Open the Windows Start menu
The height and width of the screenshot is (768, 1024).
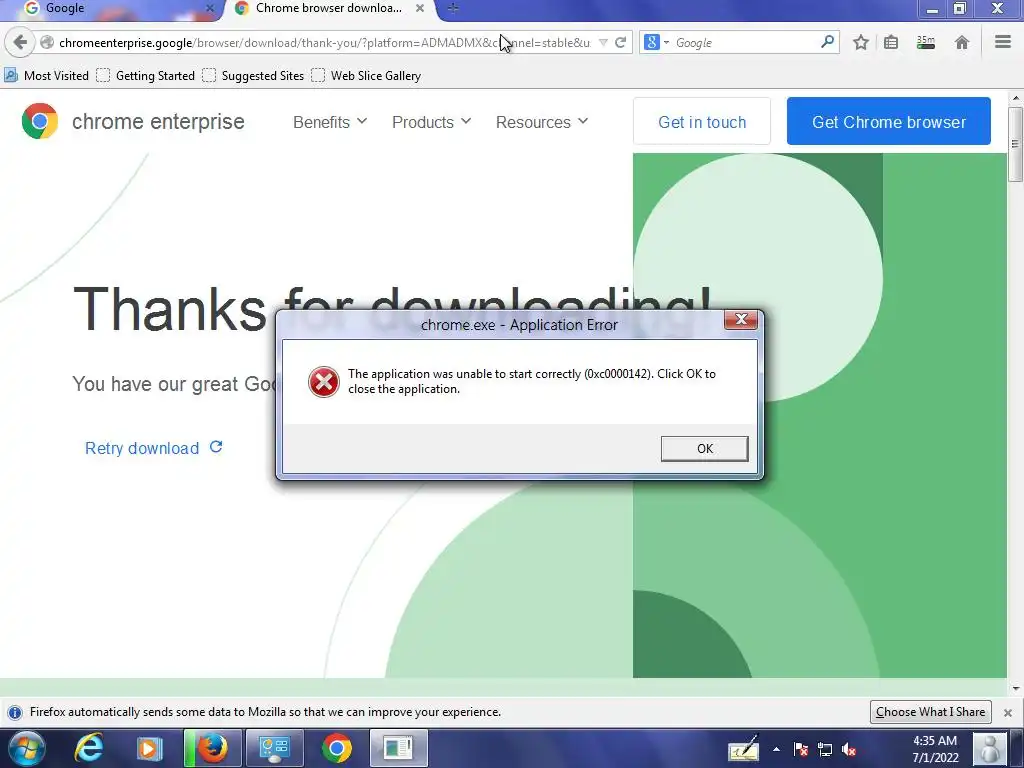click(x=26, y=748)
